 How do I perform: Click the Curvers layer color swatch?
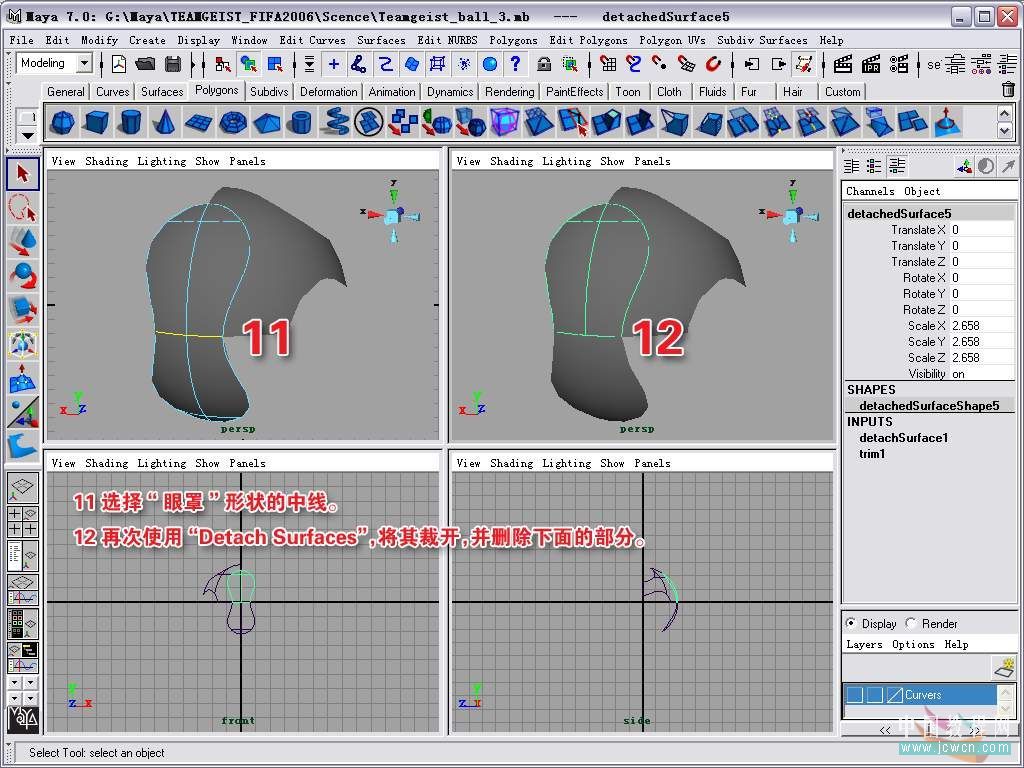coord(894,695)
